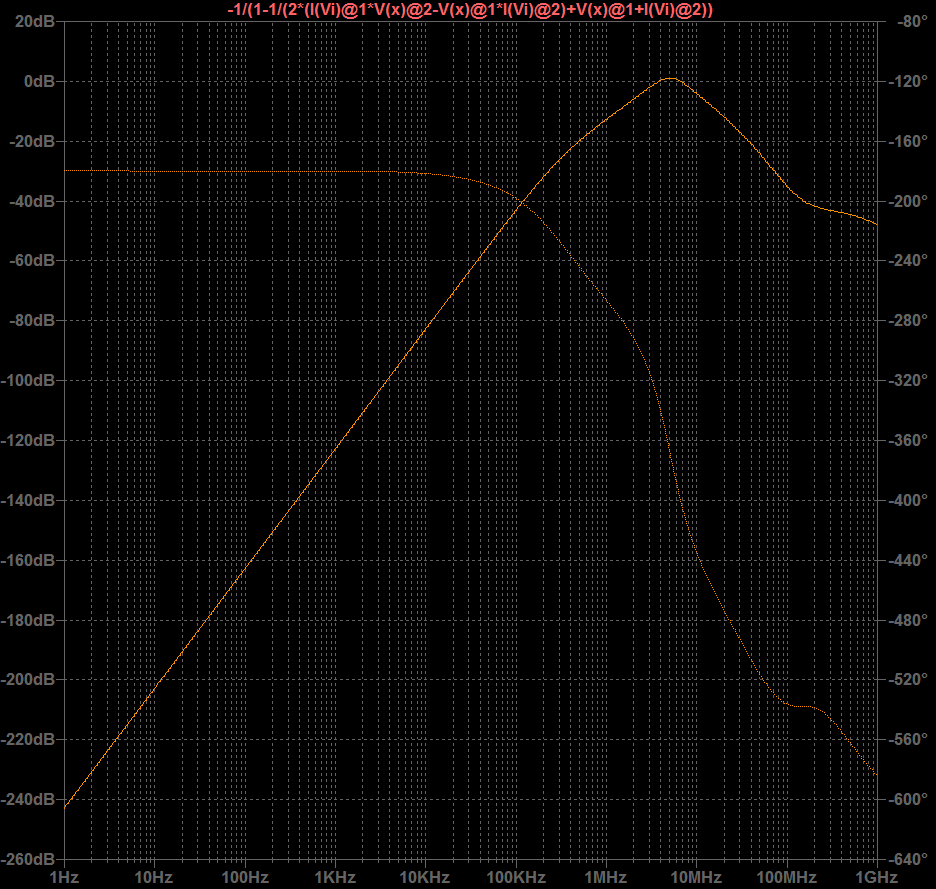Click where magnitude and phase traces cross
This screenshot has height=889, width=936.
pos(522,203)
